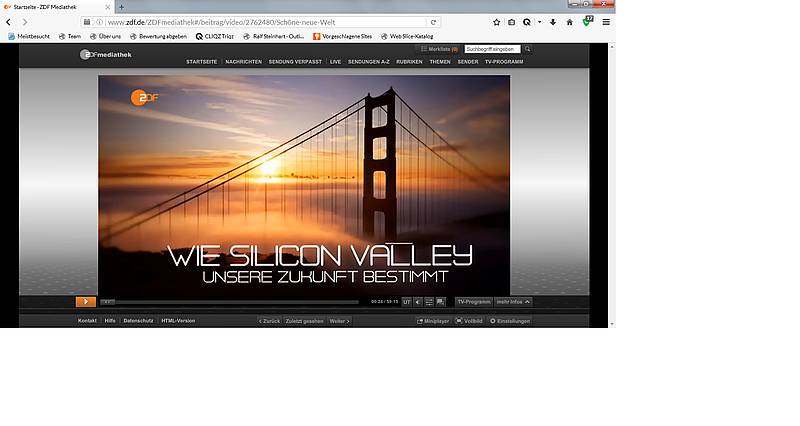Open the Einstellungen settings

510,321
